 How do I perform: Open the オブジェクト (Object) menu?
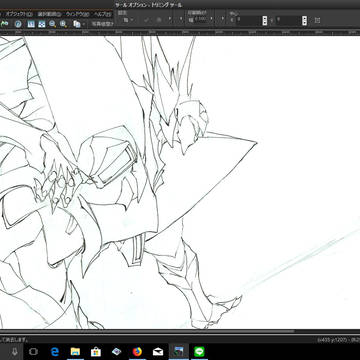[19, 14]
